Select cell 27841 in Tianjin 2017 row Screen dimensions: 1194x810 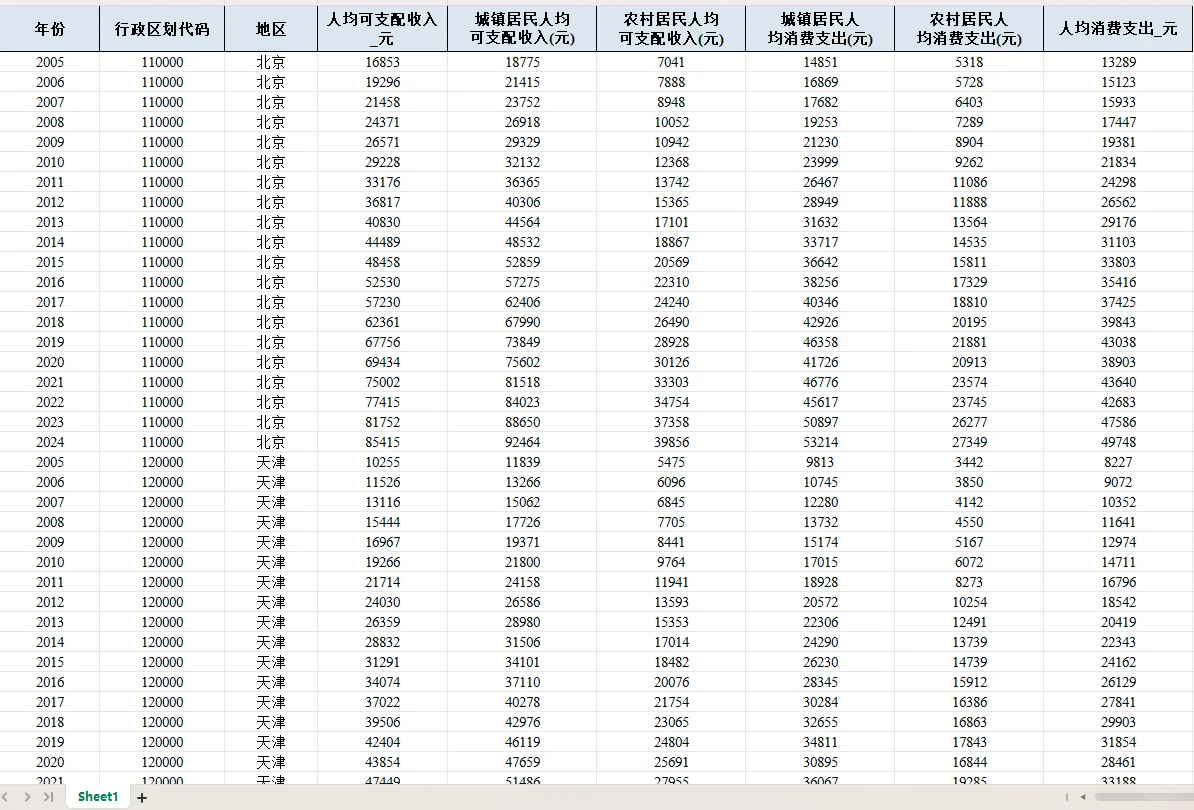(1118, 703)
